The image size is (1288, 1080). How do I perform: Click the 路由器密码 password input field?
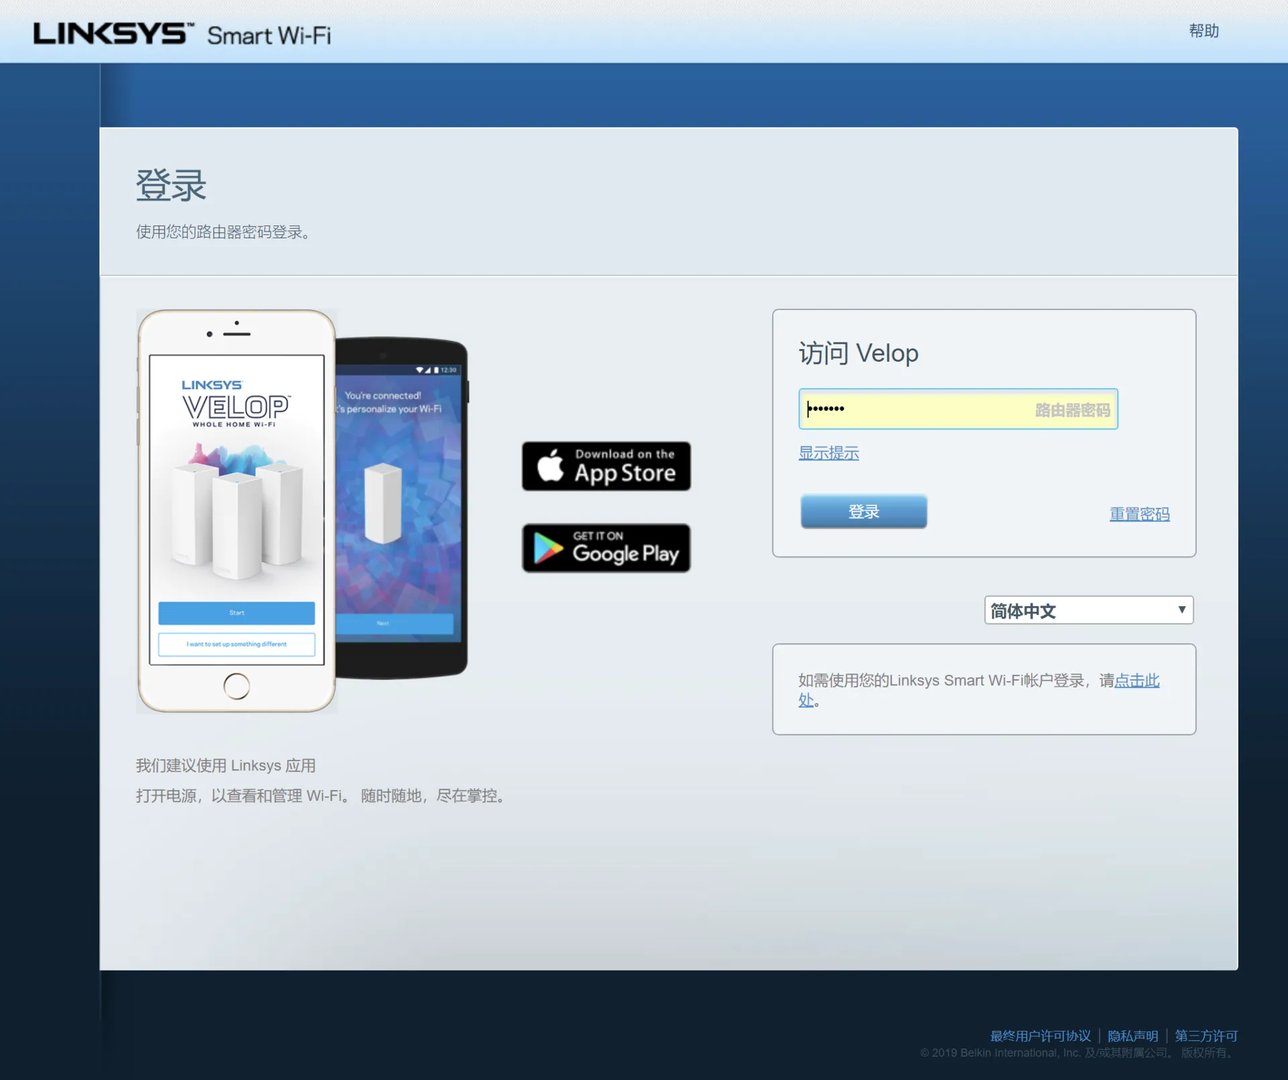point(957,409)
